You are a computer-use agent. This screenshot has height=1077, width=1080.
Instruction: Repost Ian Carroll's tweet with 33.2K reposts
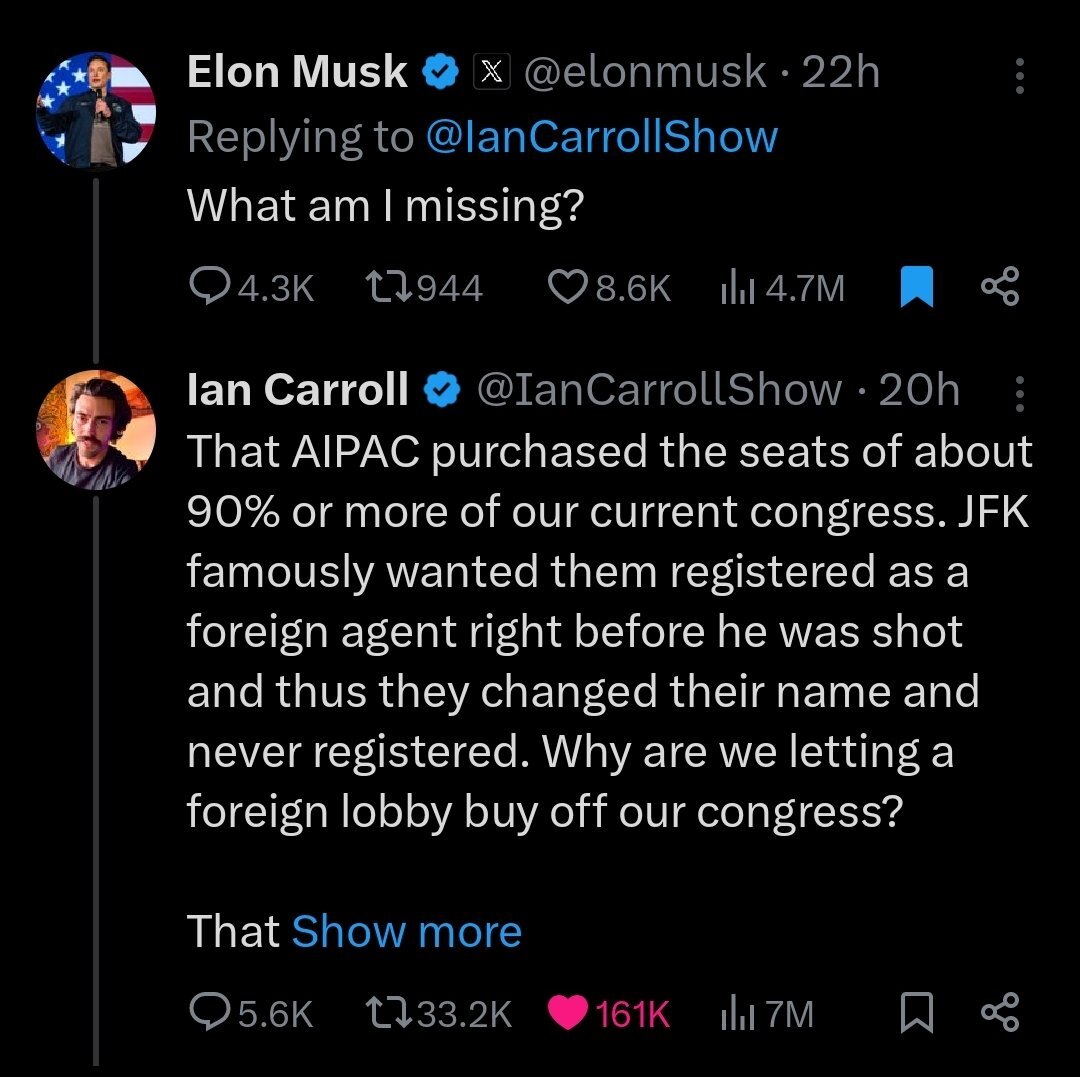(439, 1014)
